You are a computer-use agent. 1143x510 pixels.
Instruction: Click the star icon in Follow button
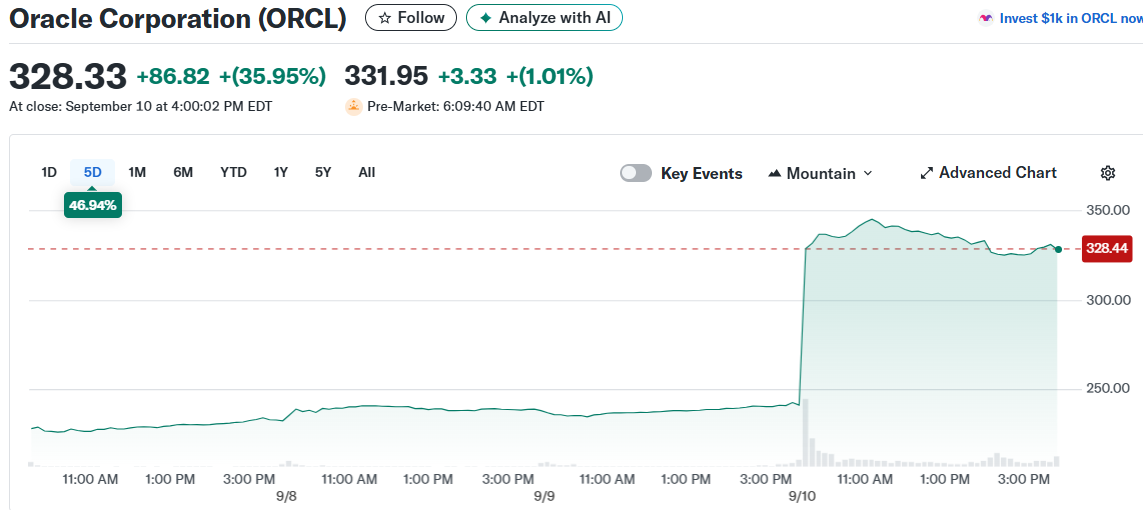pyautogui.click(x=385, y=18)
